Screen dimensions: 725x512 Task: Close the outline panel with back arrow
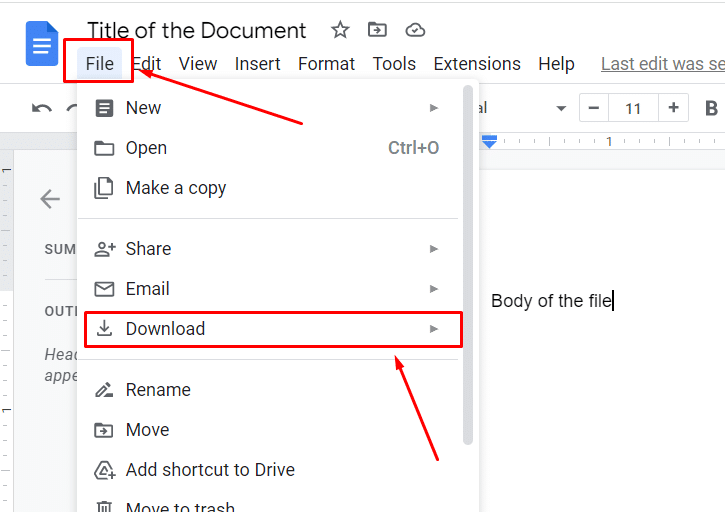(50, 199)
